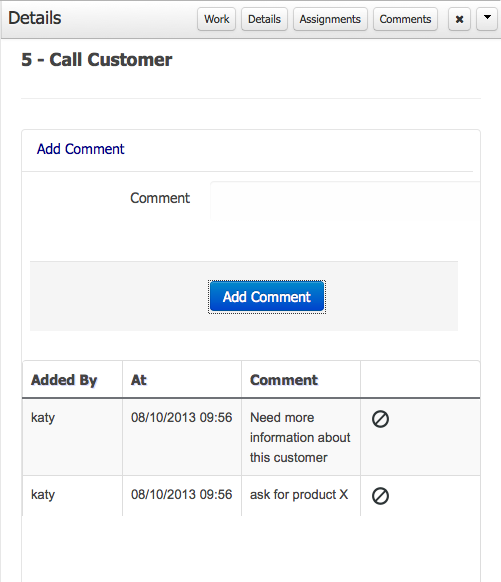This screenshot has width=501, height=582.
Task: Sort by the 'Added By' column header
Action: pyautogui.click(x=64, y=380)
